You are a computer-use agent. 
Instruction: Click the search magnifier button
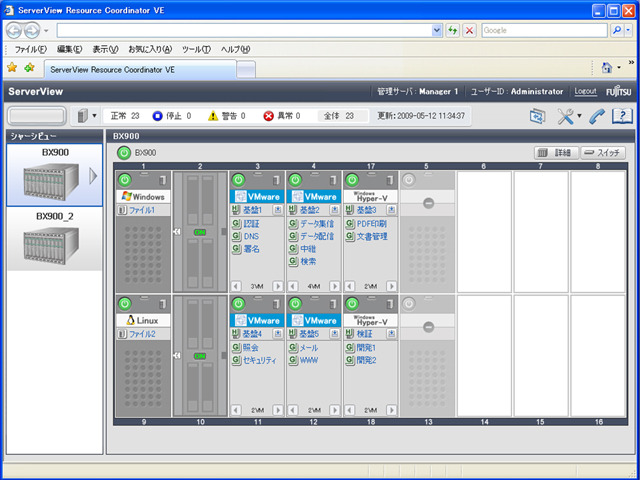[x=617, y=30]
